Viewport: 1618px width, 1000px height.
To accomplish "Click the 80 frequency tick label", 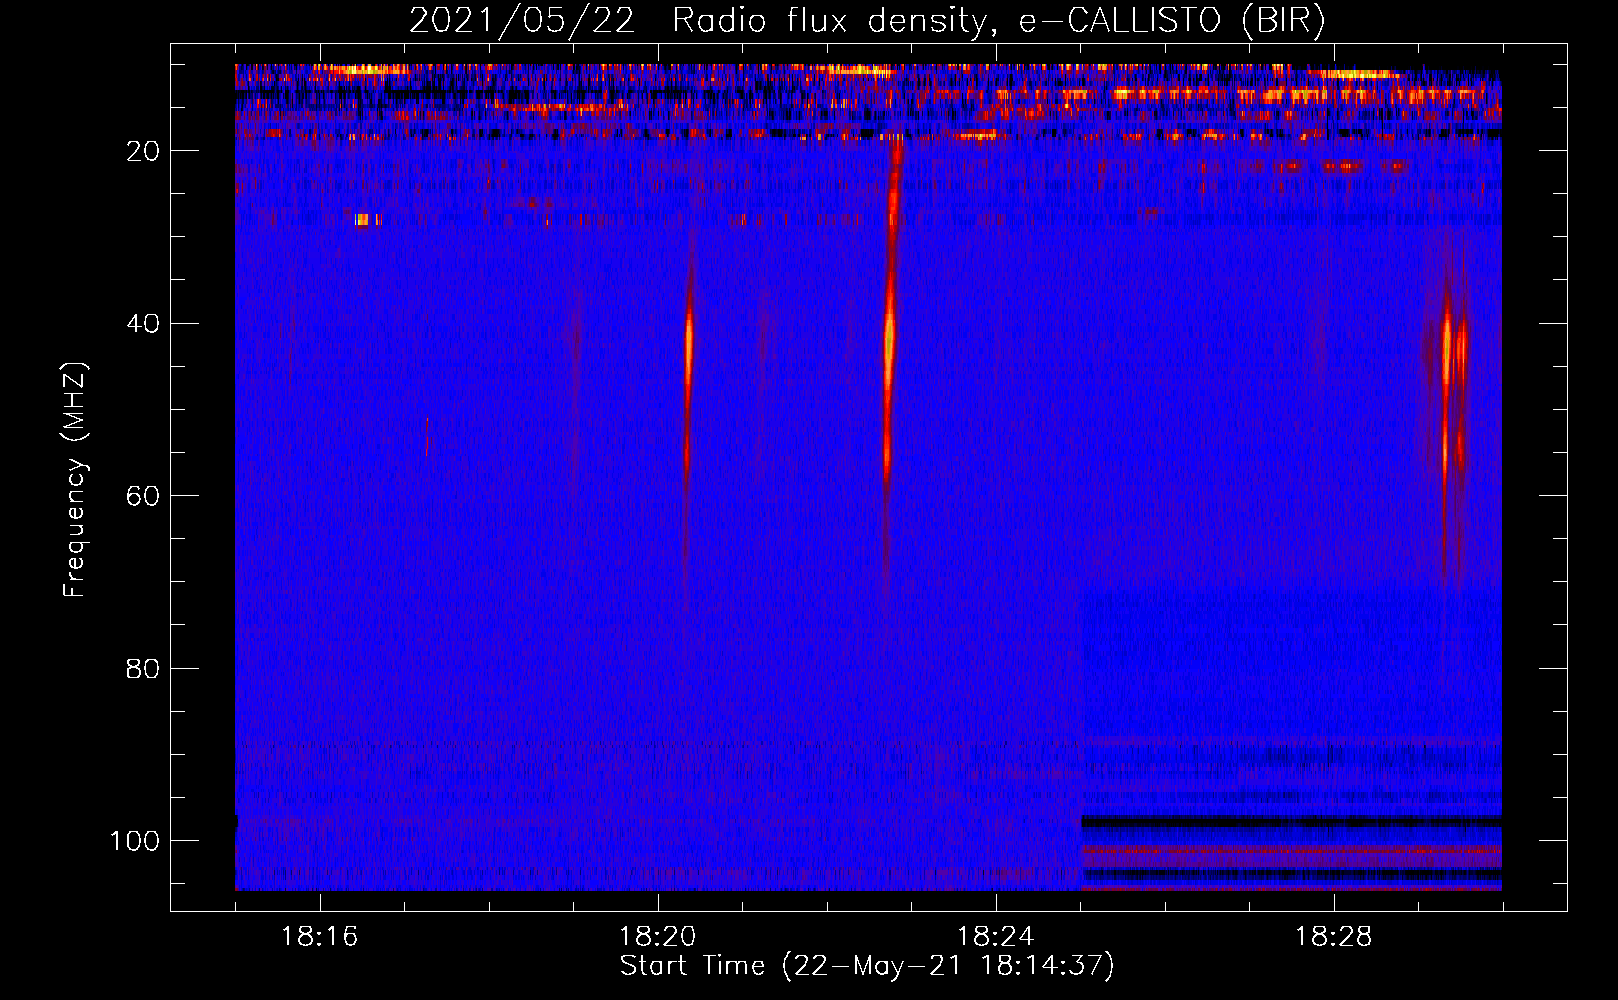I will (x=144, y=668).
